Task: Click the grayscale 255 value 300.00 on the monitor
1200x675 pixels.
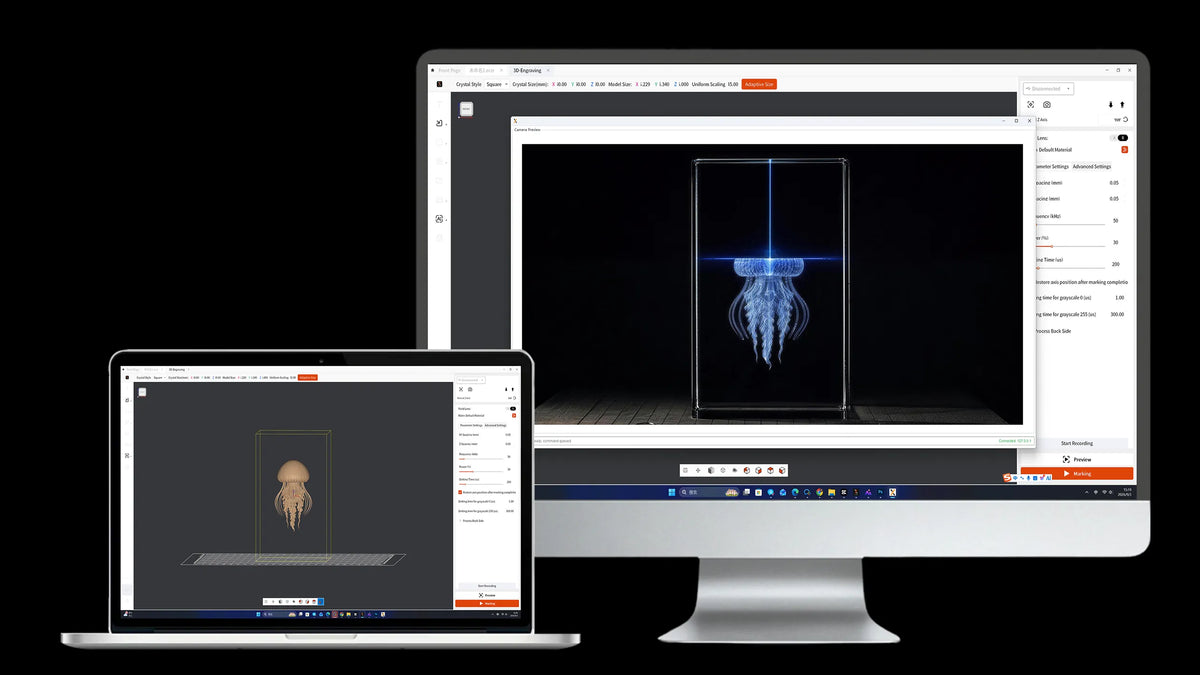Action: click(1117, 314)
